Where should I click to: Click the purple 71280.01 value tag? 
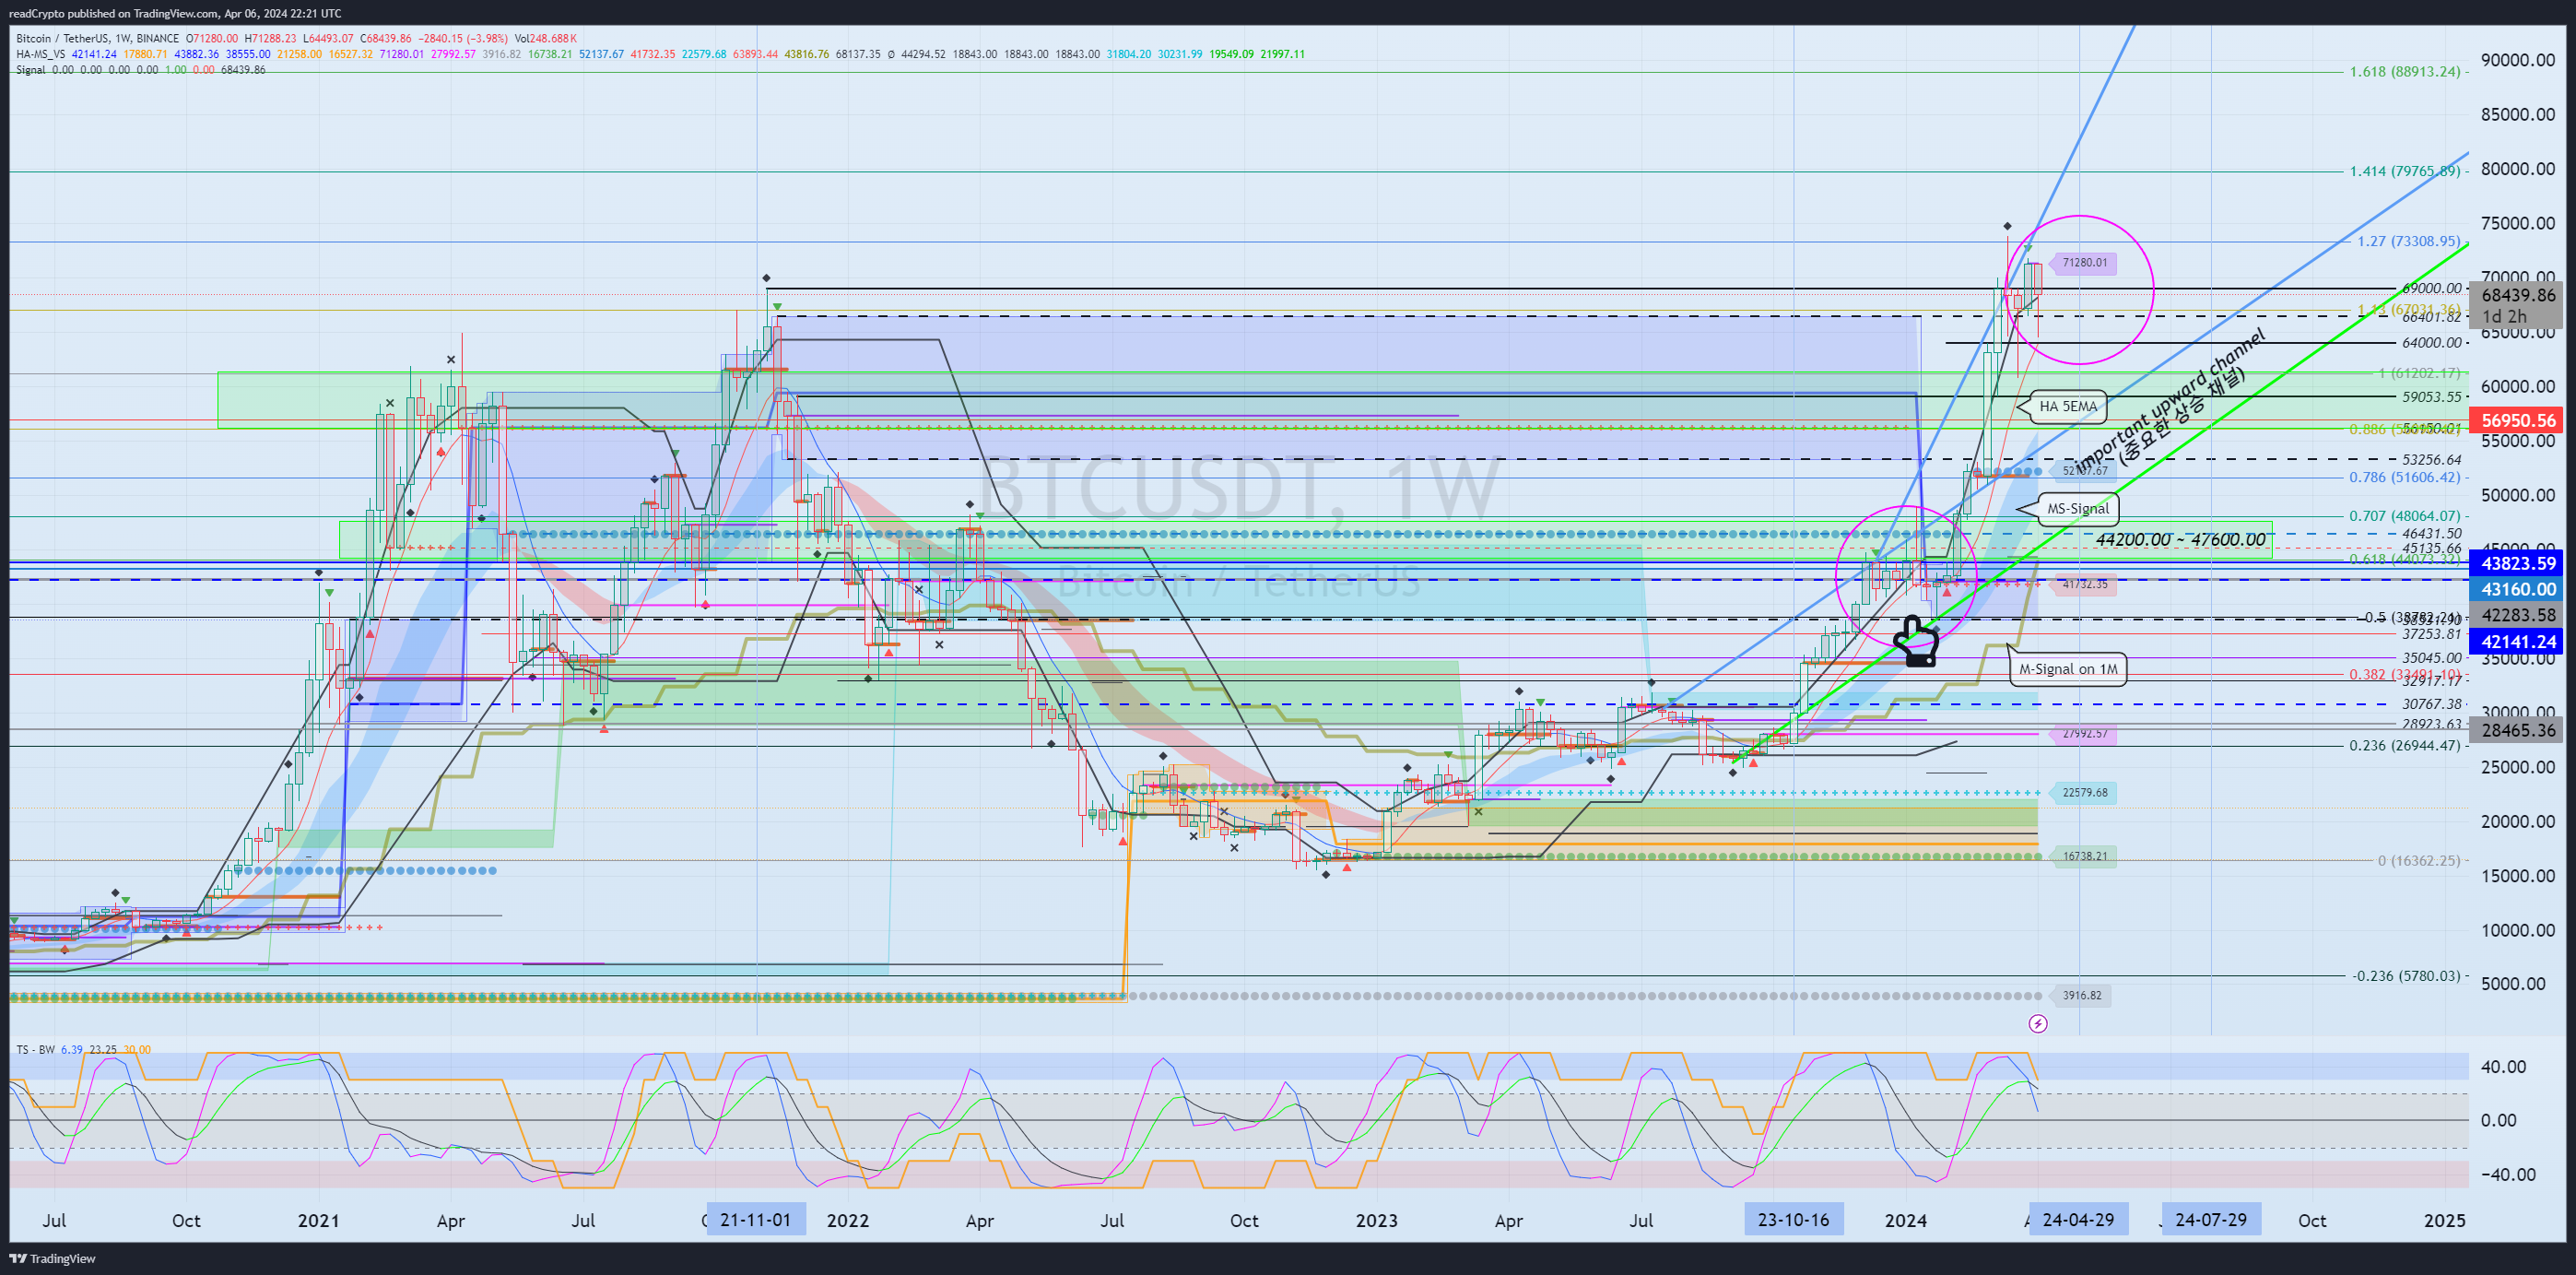2084,263
